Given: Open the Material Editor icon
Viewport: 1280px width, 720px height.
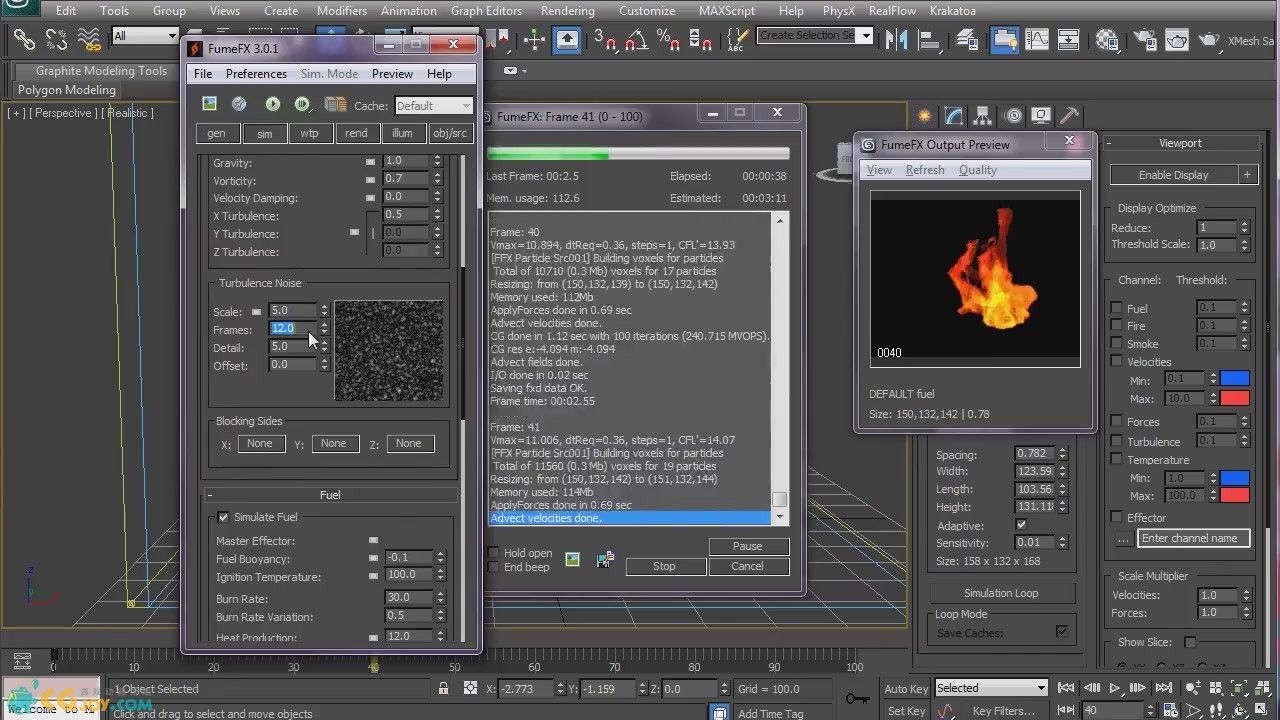Looking at the screenshot, I should pos(1107,39).
